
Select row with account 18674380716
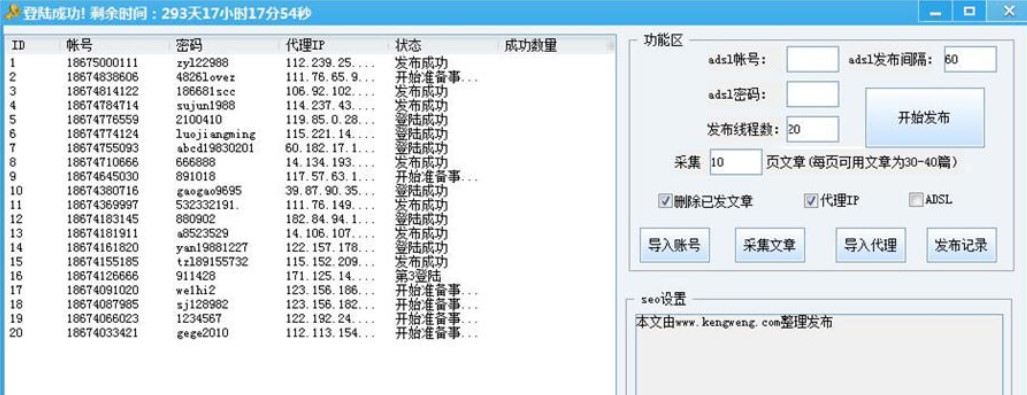click(310, 191)
